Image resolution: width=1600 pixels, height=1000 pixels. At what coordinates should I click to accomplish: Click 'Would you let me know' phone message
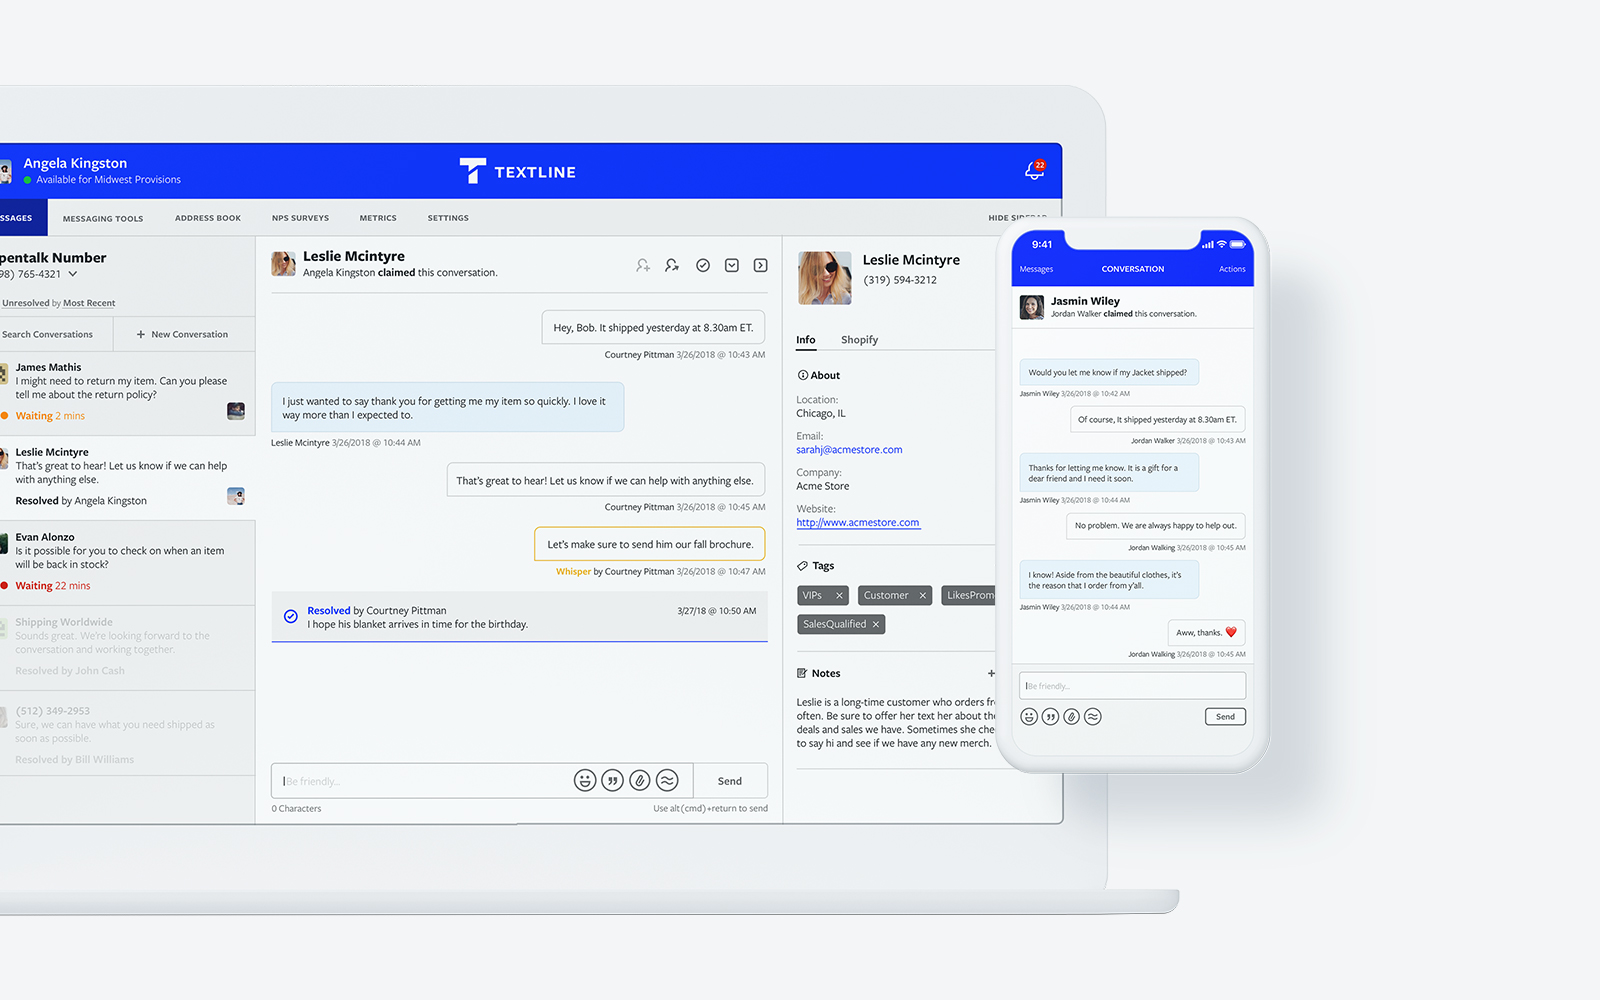(1108, 372)
